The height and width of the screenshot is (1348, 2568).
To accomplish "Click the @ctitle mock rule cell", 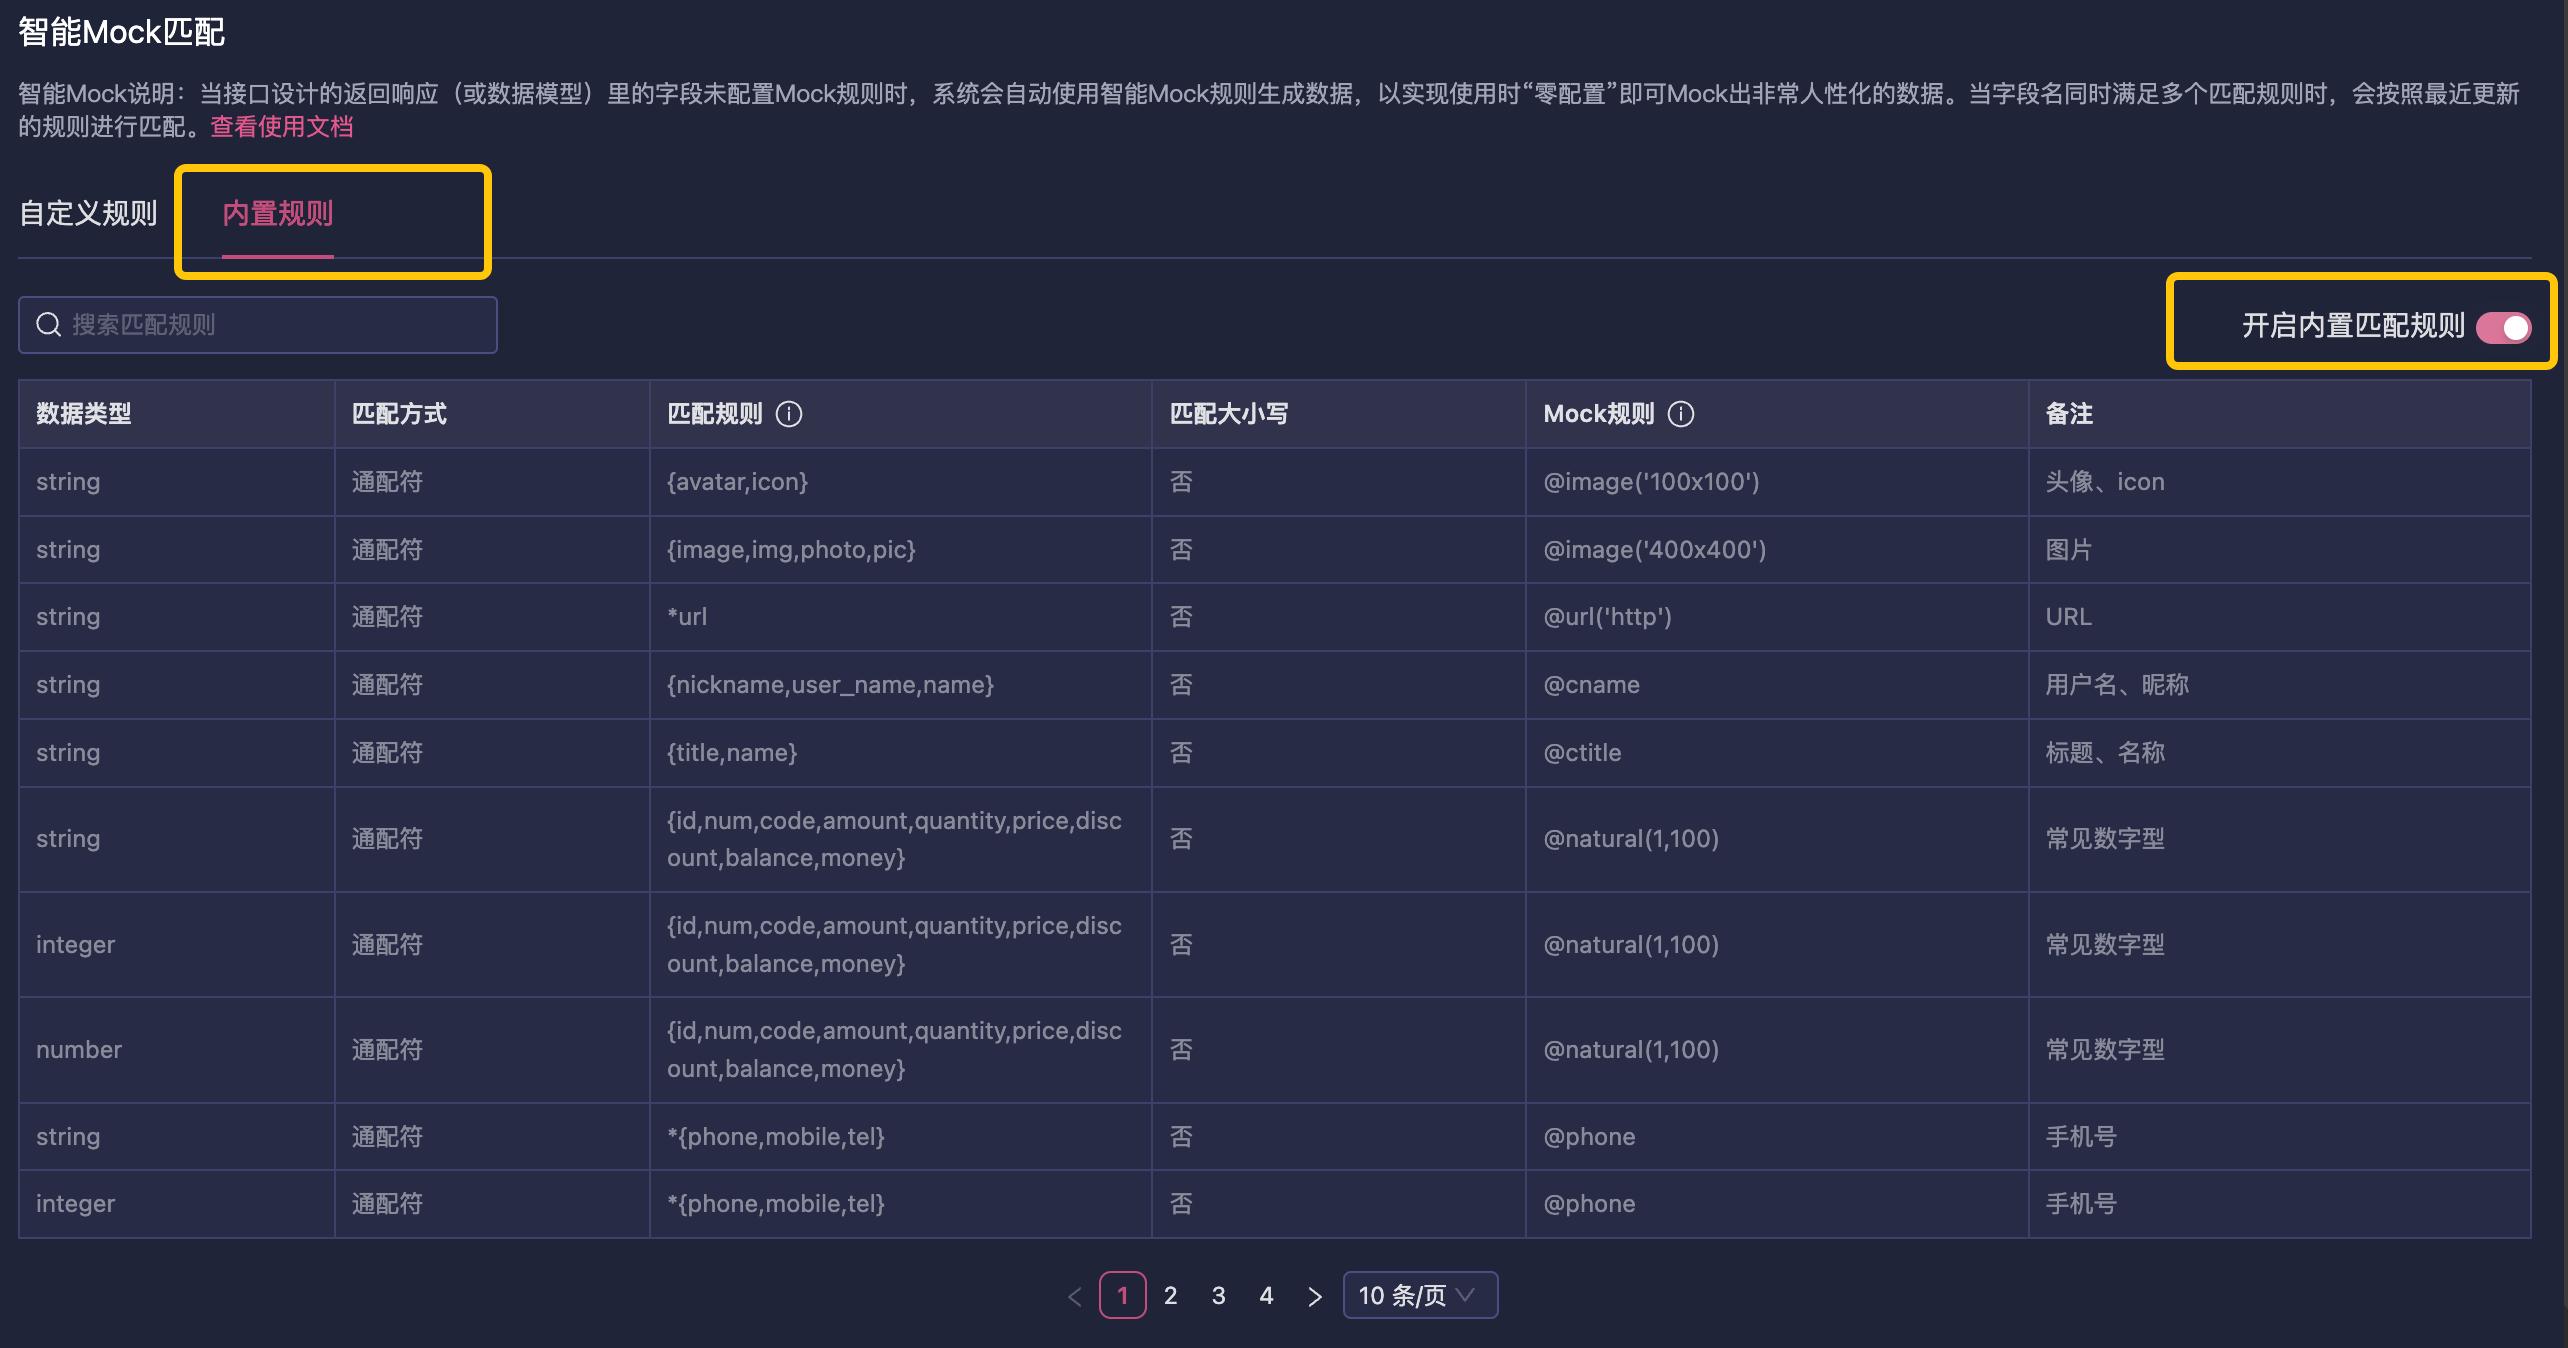I will (1777, 753).
